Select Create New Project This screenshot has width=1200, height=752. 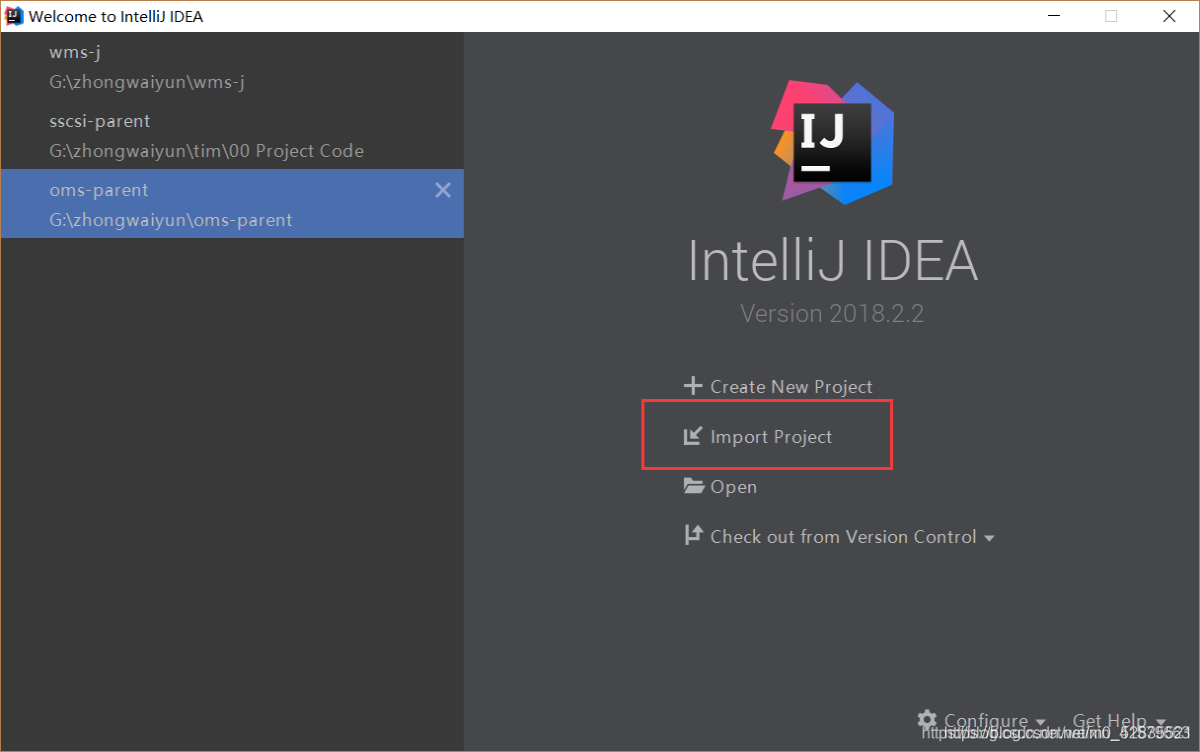[791, 387]
